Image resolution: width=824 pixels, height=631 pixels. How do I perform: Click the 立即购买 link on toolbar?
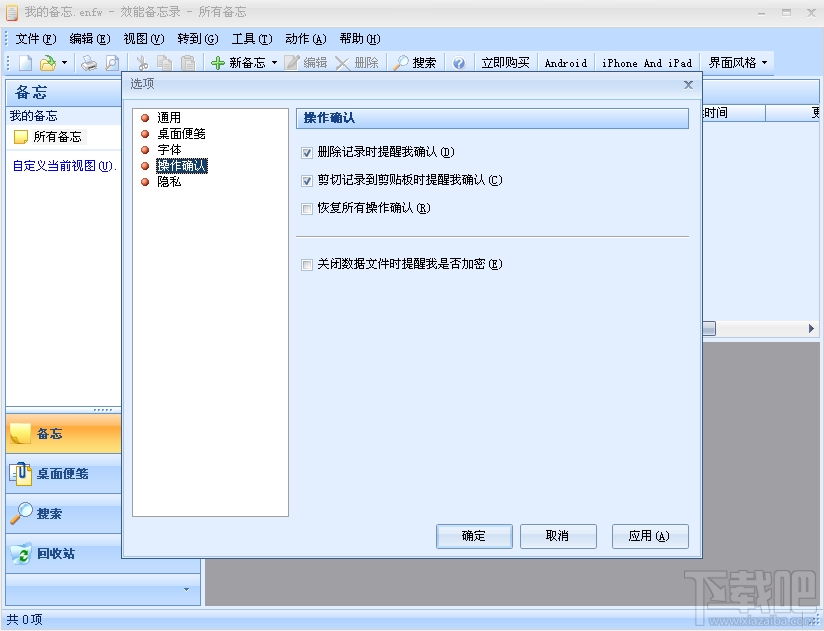504,62
